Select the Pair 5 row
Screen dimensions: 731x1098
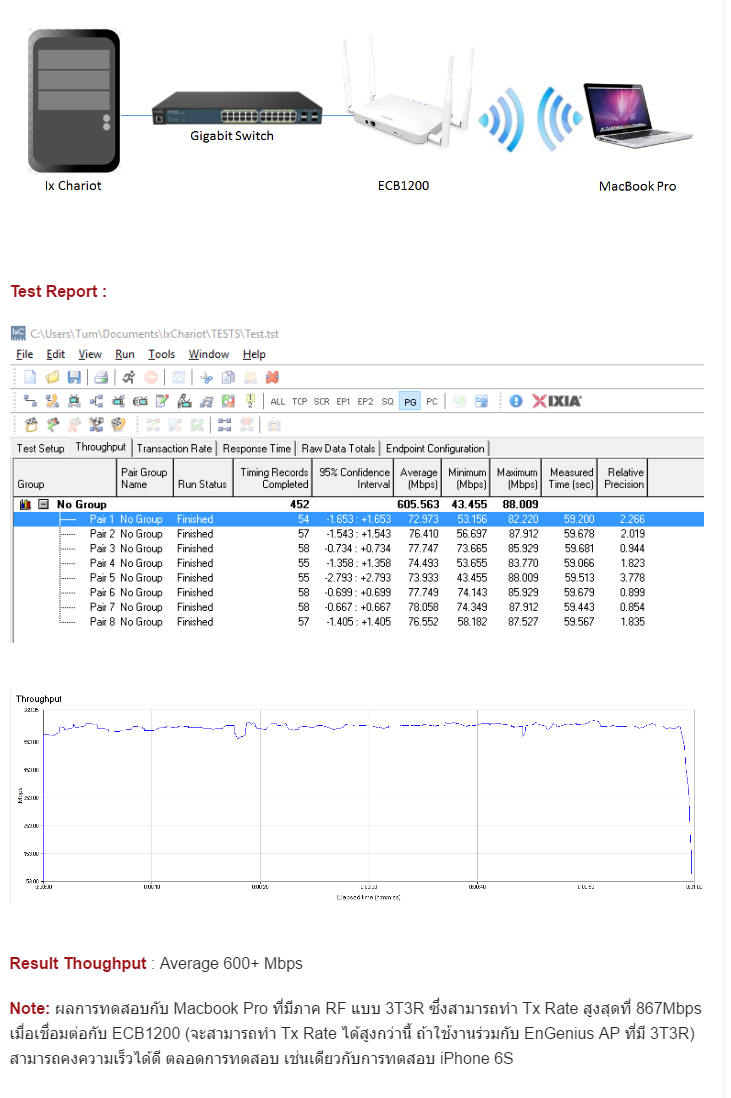[358, 578]
